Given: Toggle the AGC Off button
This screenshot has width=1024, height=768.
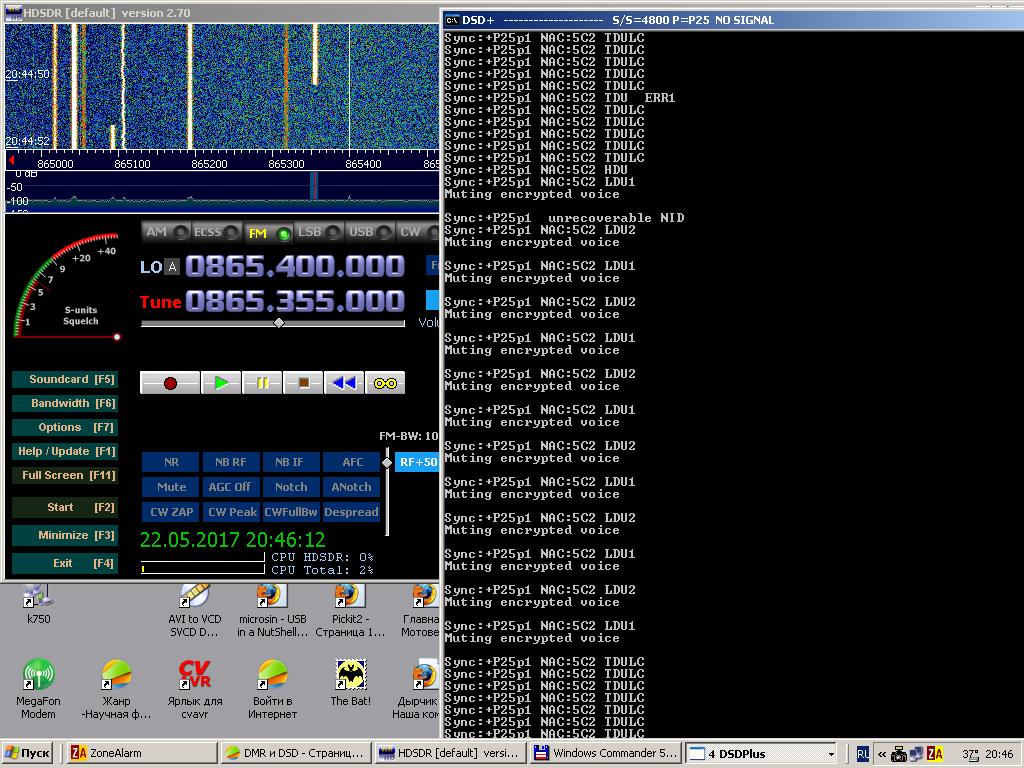Looking at the screenshot, I should pyautogui.click(x=231, y=487).
